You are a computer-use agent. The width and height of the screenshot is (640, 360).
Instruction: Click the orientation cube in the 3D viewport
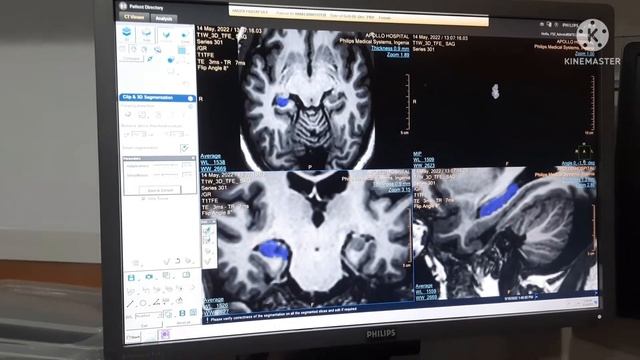584,151
